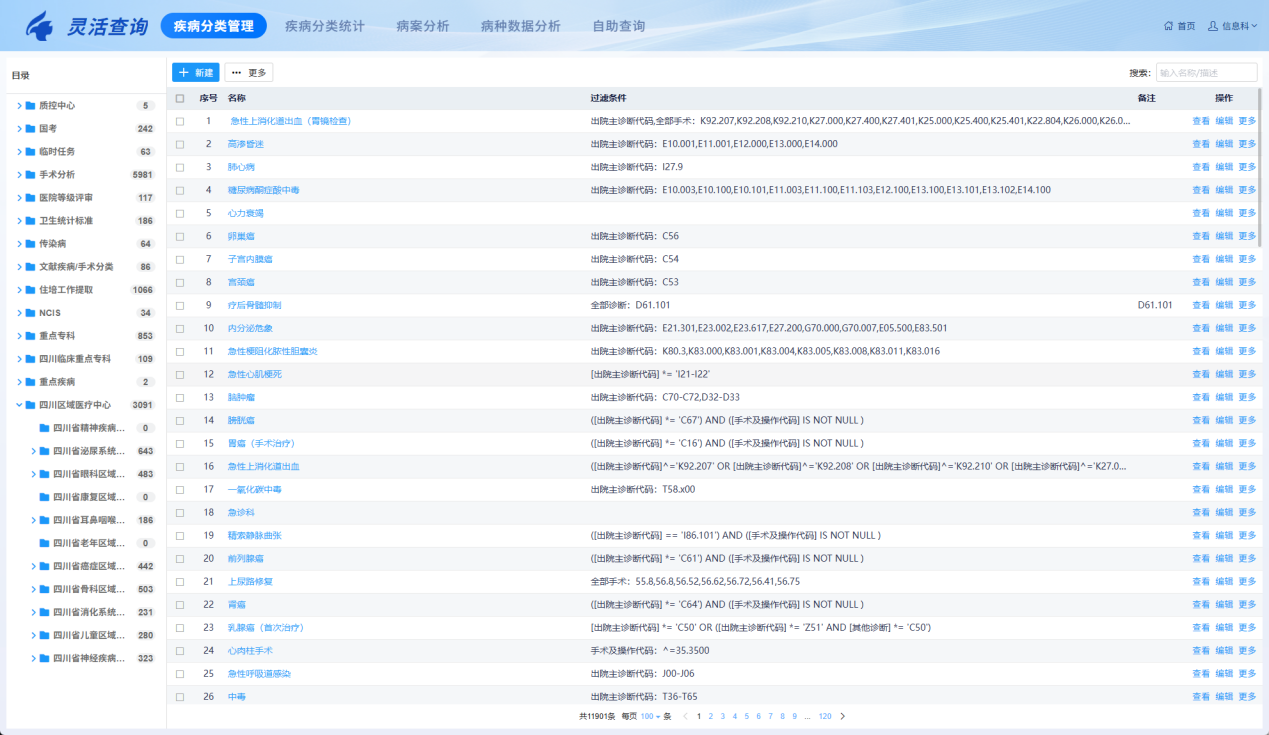
Task: Click the plus icon on 新建 button
Action: pyautogui.click(x=184, y=73)
